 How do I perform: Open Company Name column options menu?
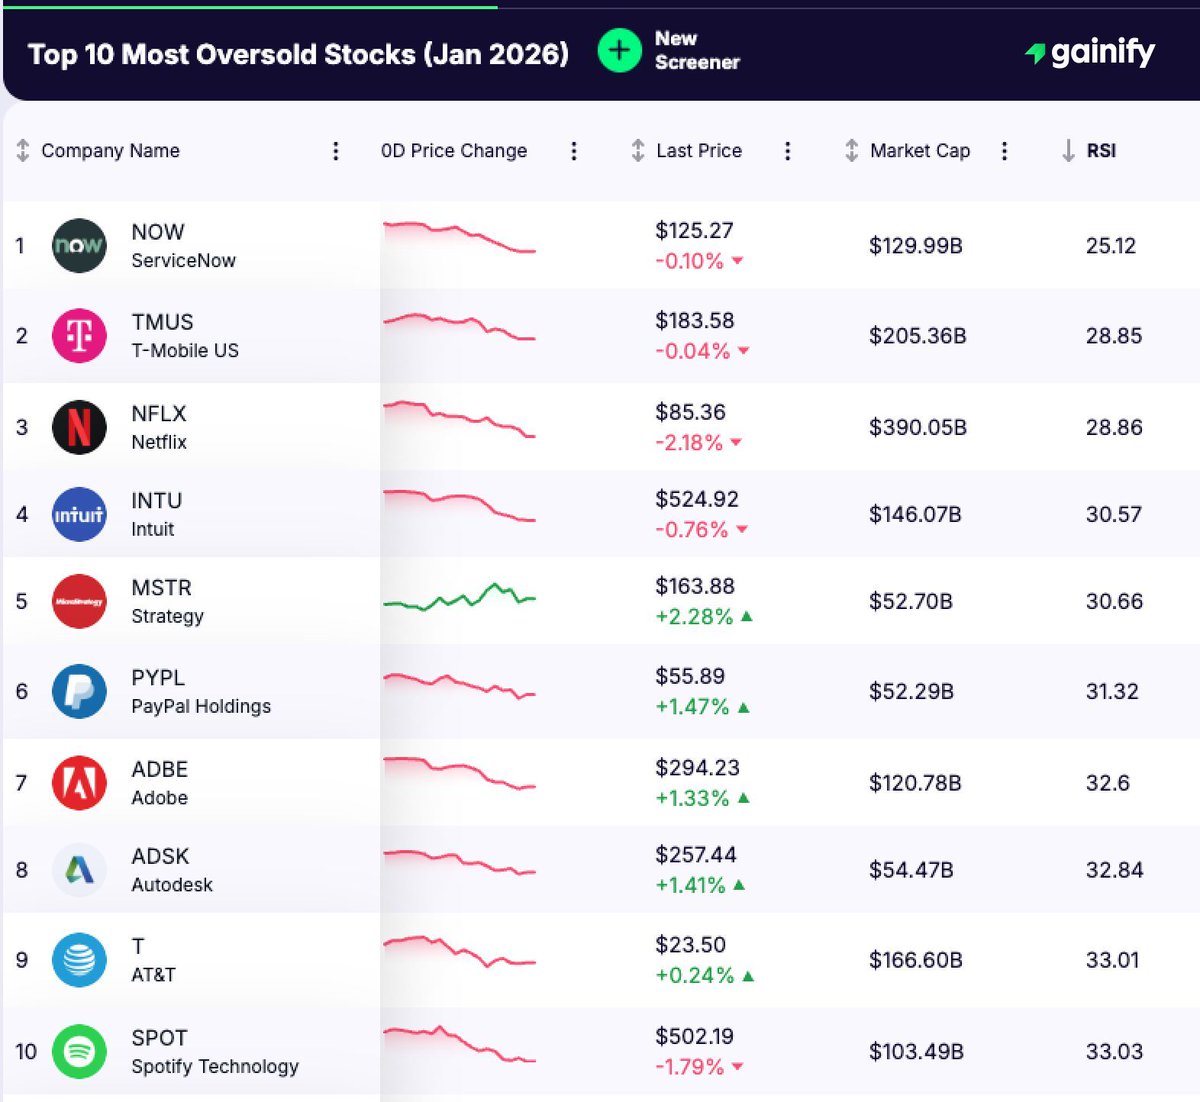coord(335,151)
